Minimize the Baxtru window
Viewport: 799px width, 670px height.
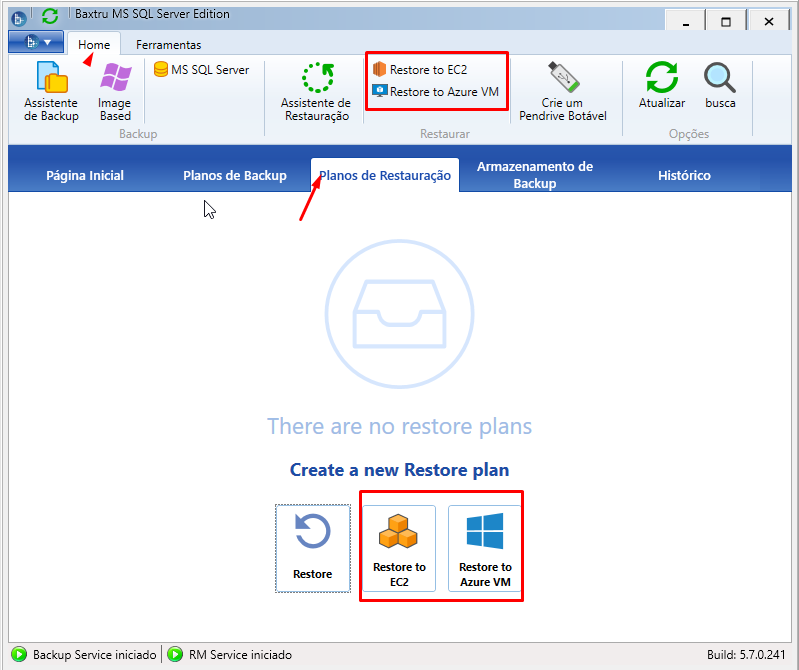686,21
